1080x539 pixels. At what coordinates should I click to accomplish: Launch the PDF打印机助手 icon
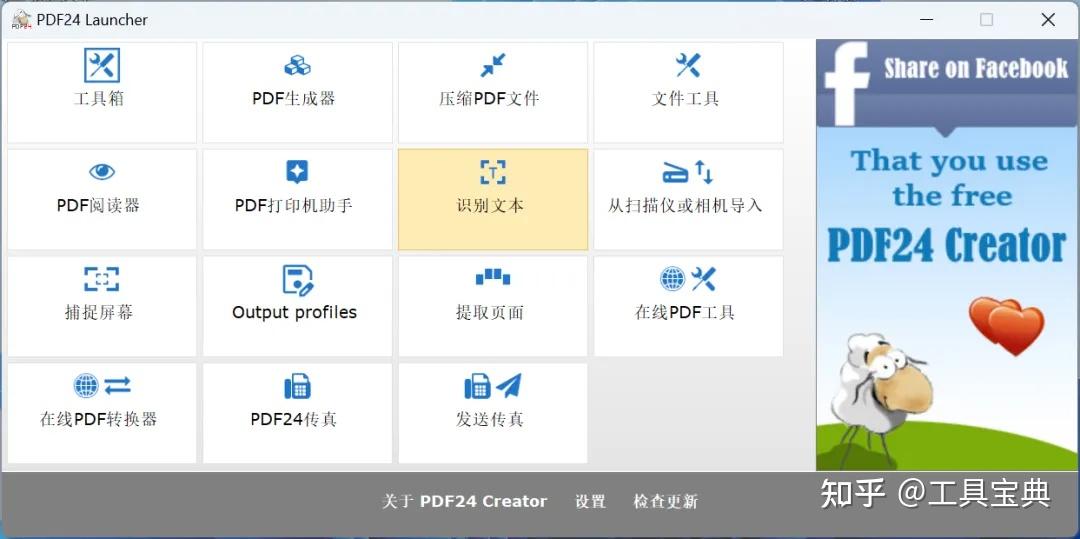[297, 172]
